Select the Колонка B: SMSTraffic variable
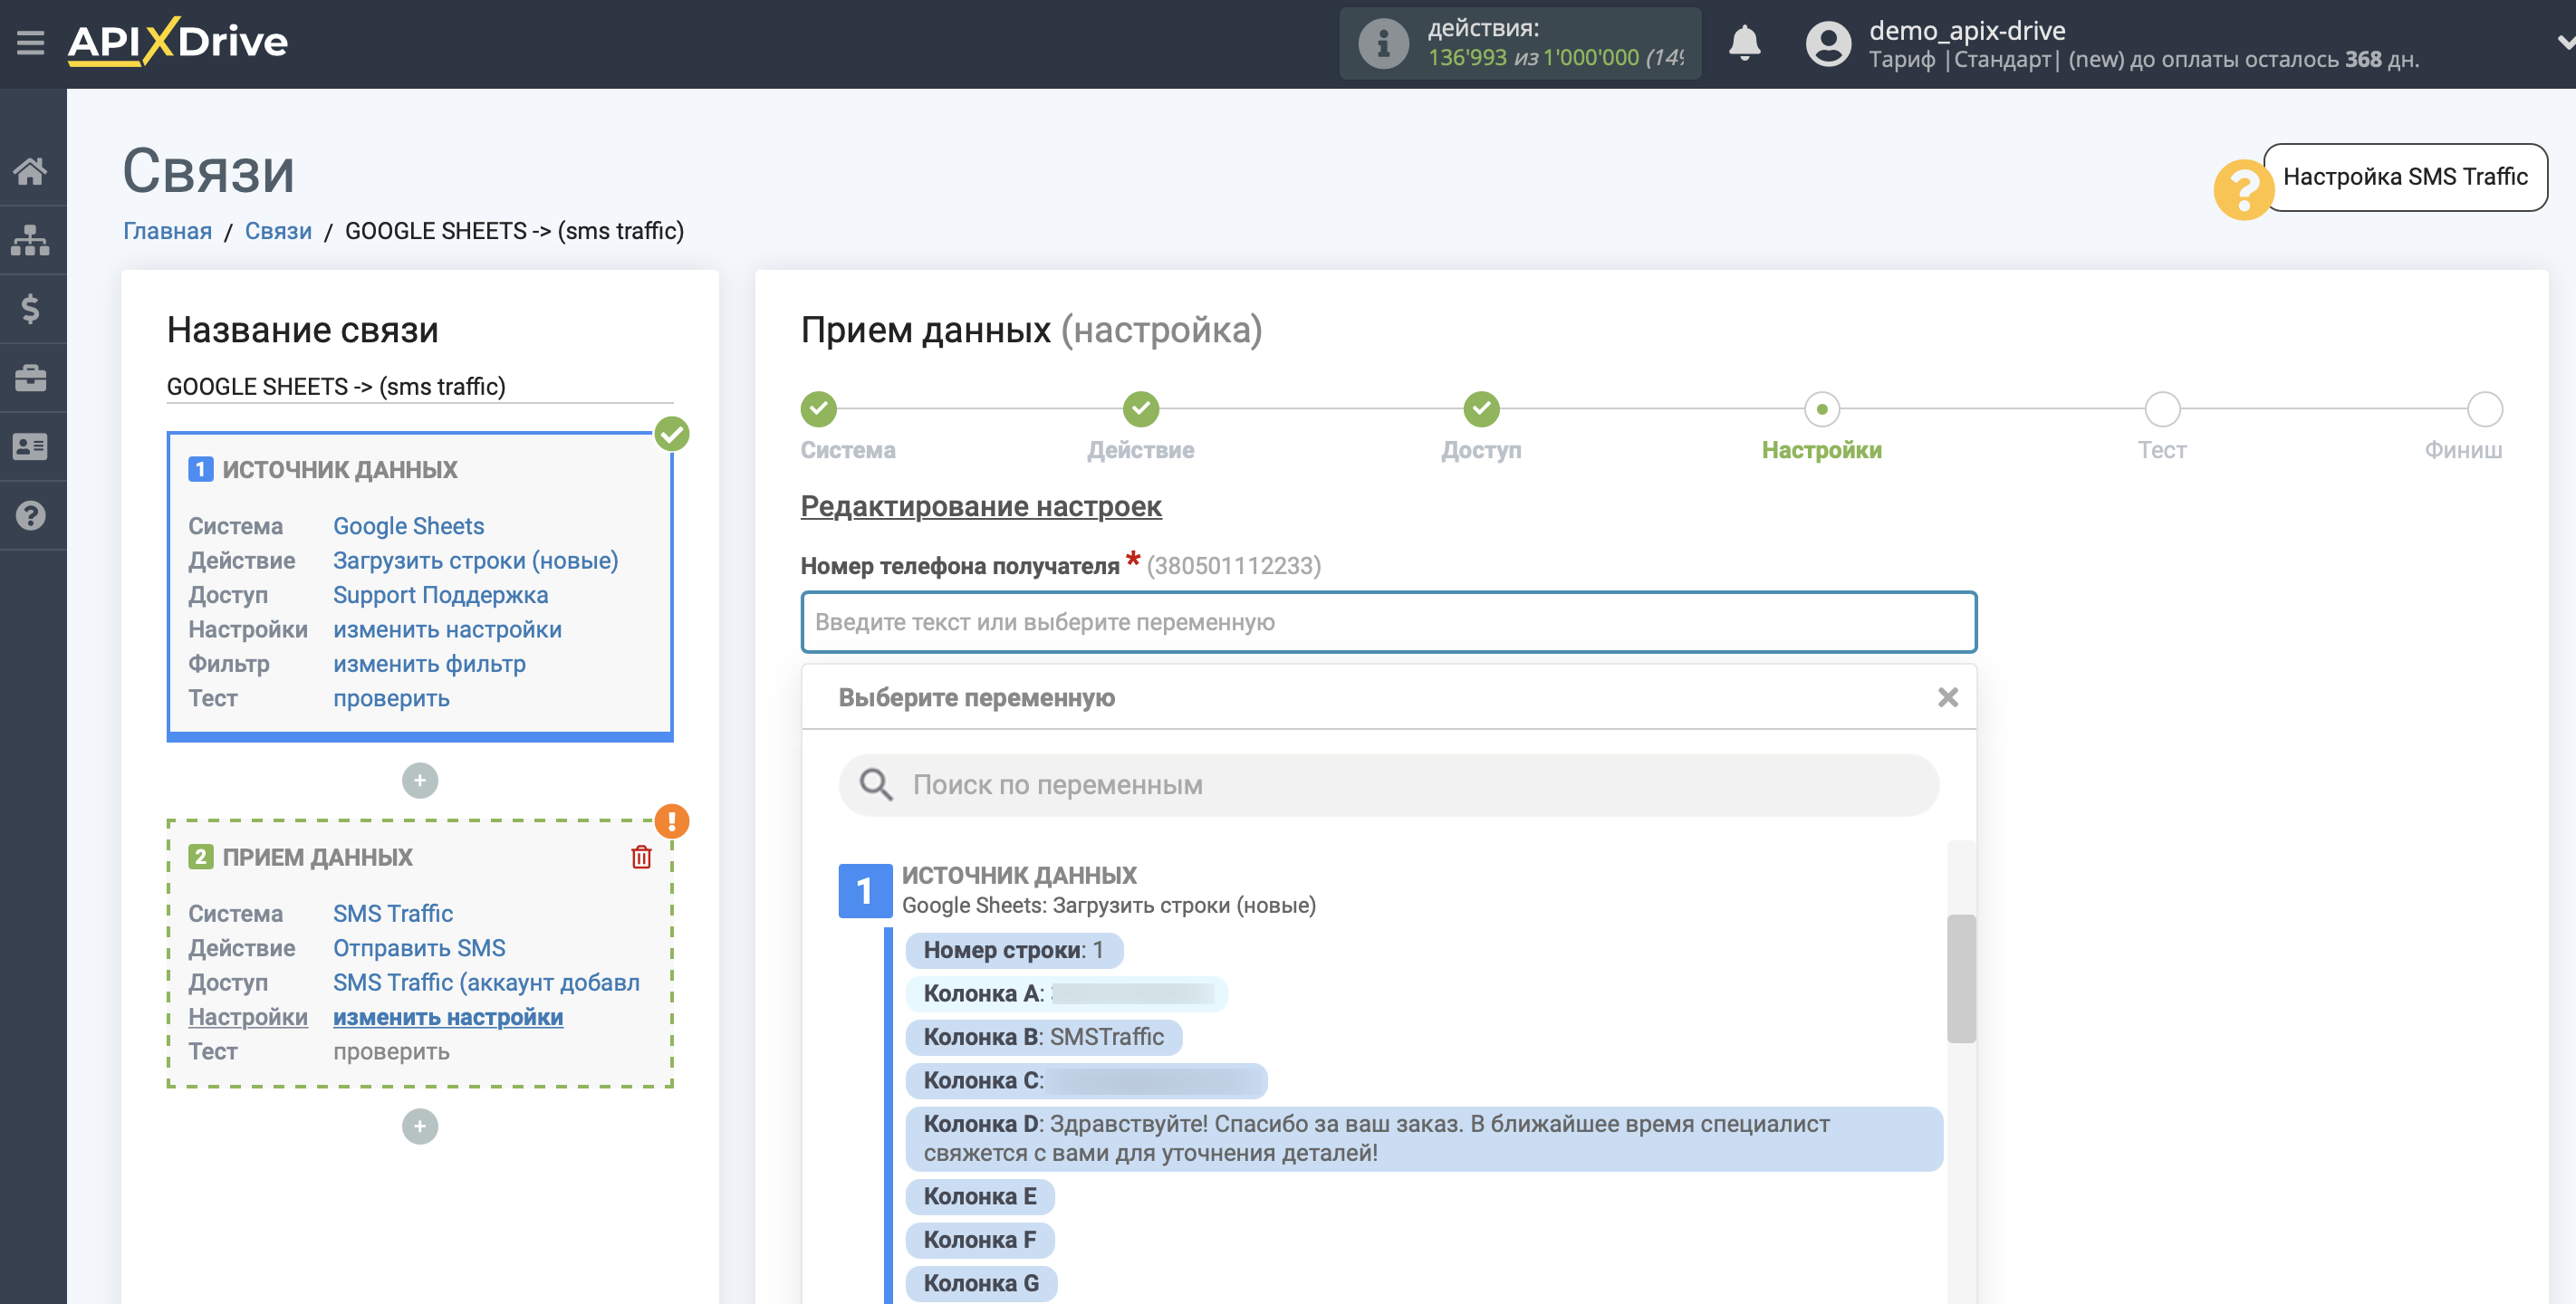This screenshot has height=1304, width=2576. (1043, 1037)
